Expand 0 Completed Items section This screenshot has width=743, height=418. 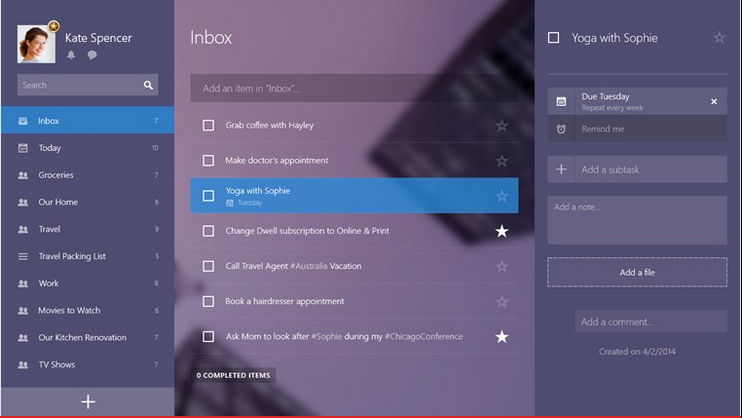[234, 375]
